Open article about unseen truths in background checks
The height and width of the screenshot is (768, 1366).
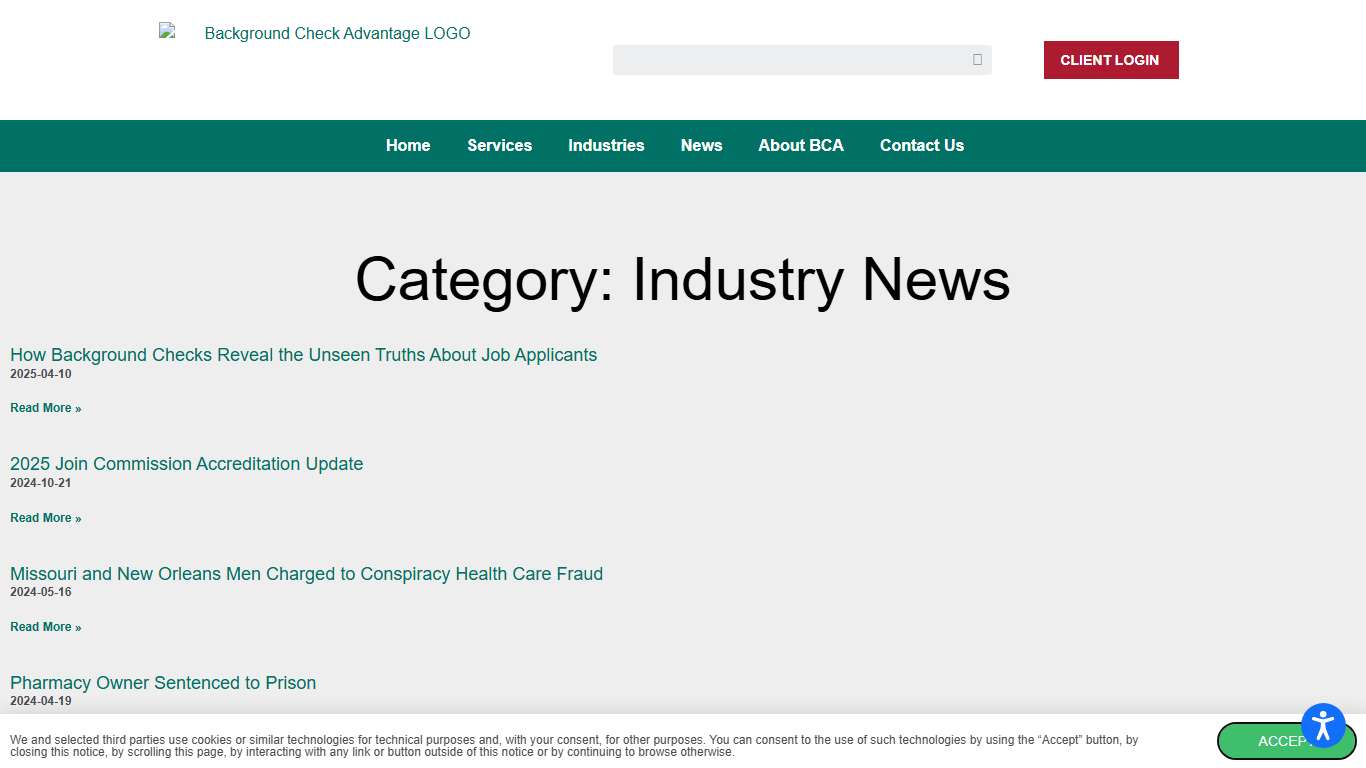303,355
